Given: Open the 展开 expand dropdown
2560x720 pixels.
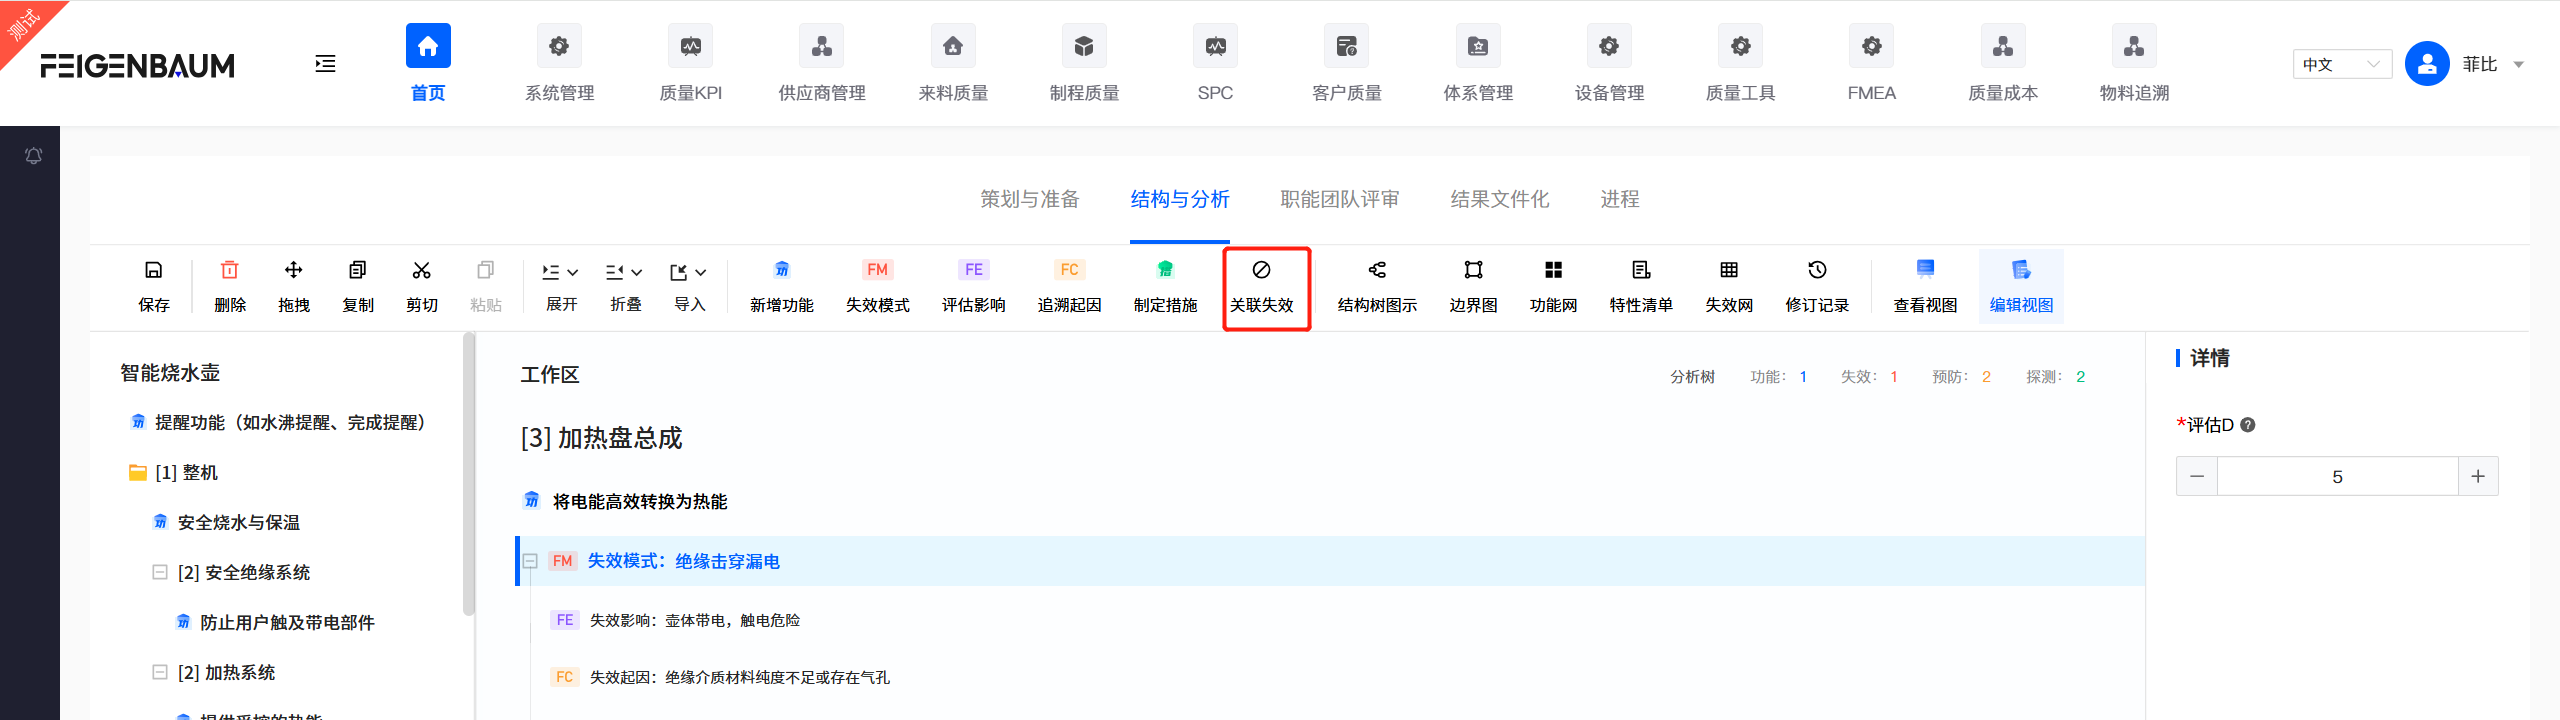Looking at the screenshot, I should click(x=562, y=286).
